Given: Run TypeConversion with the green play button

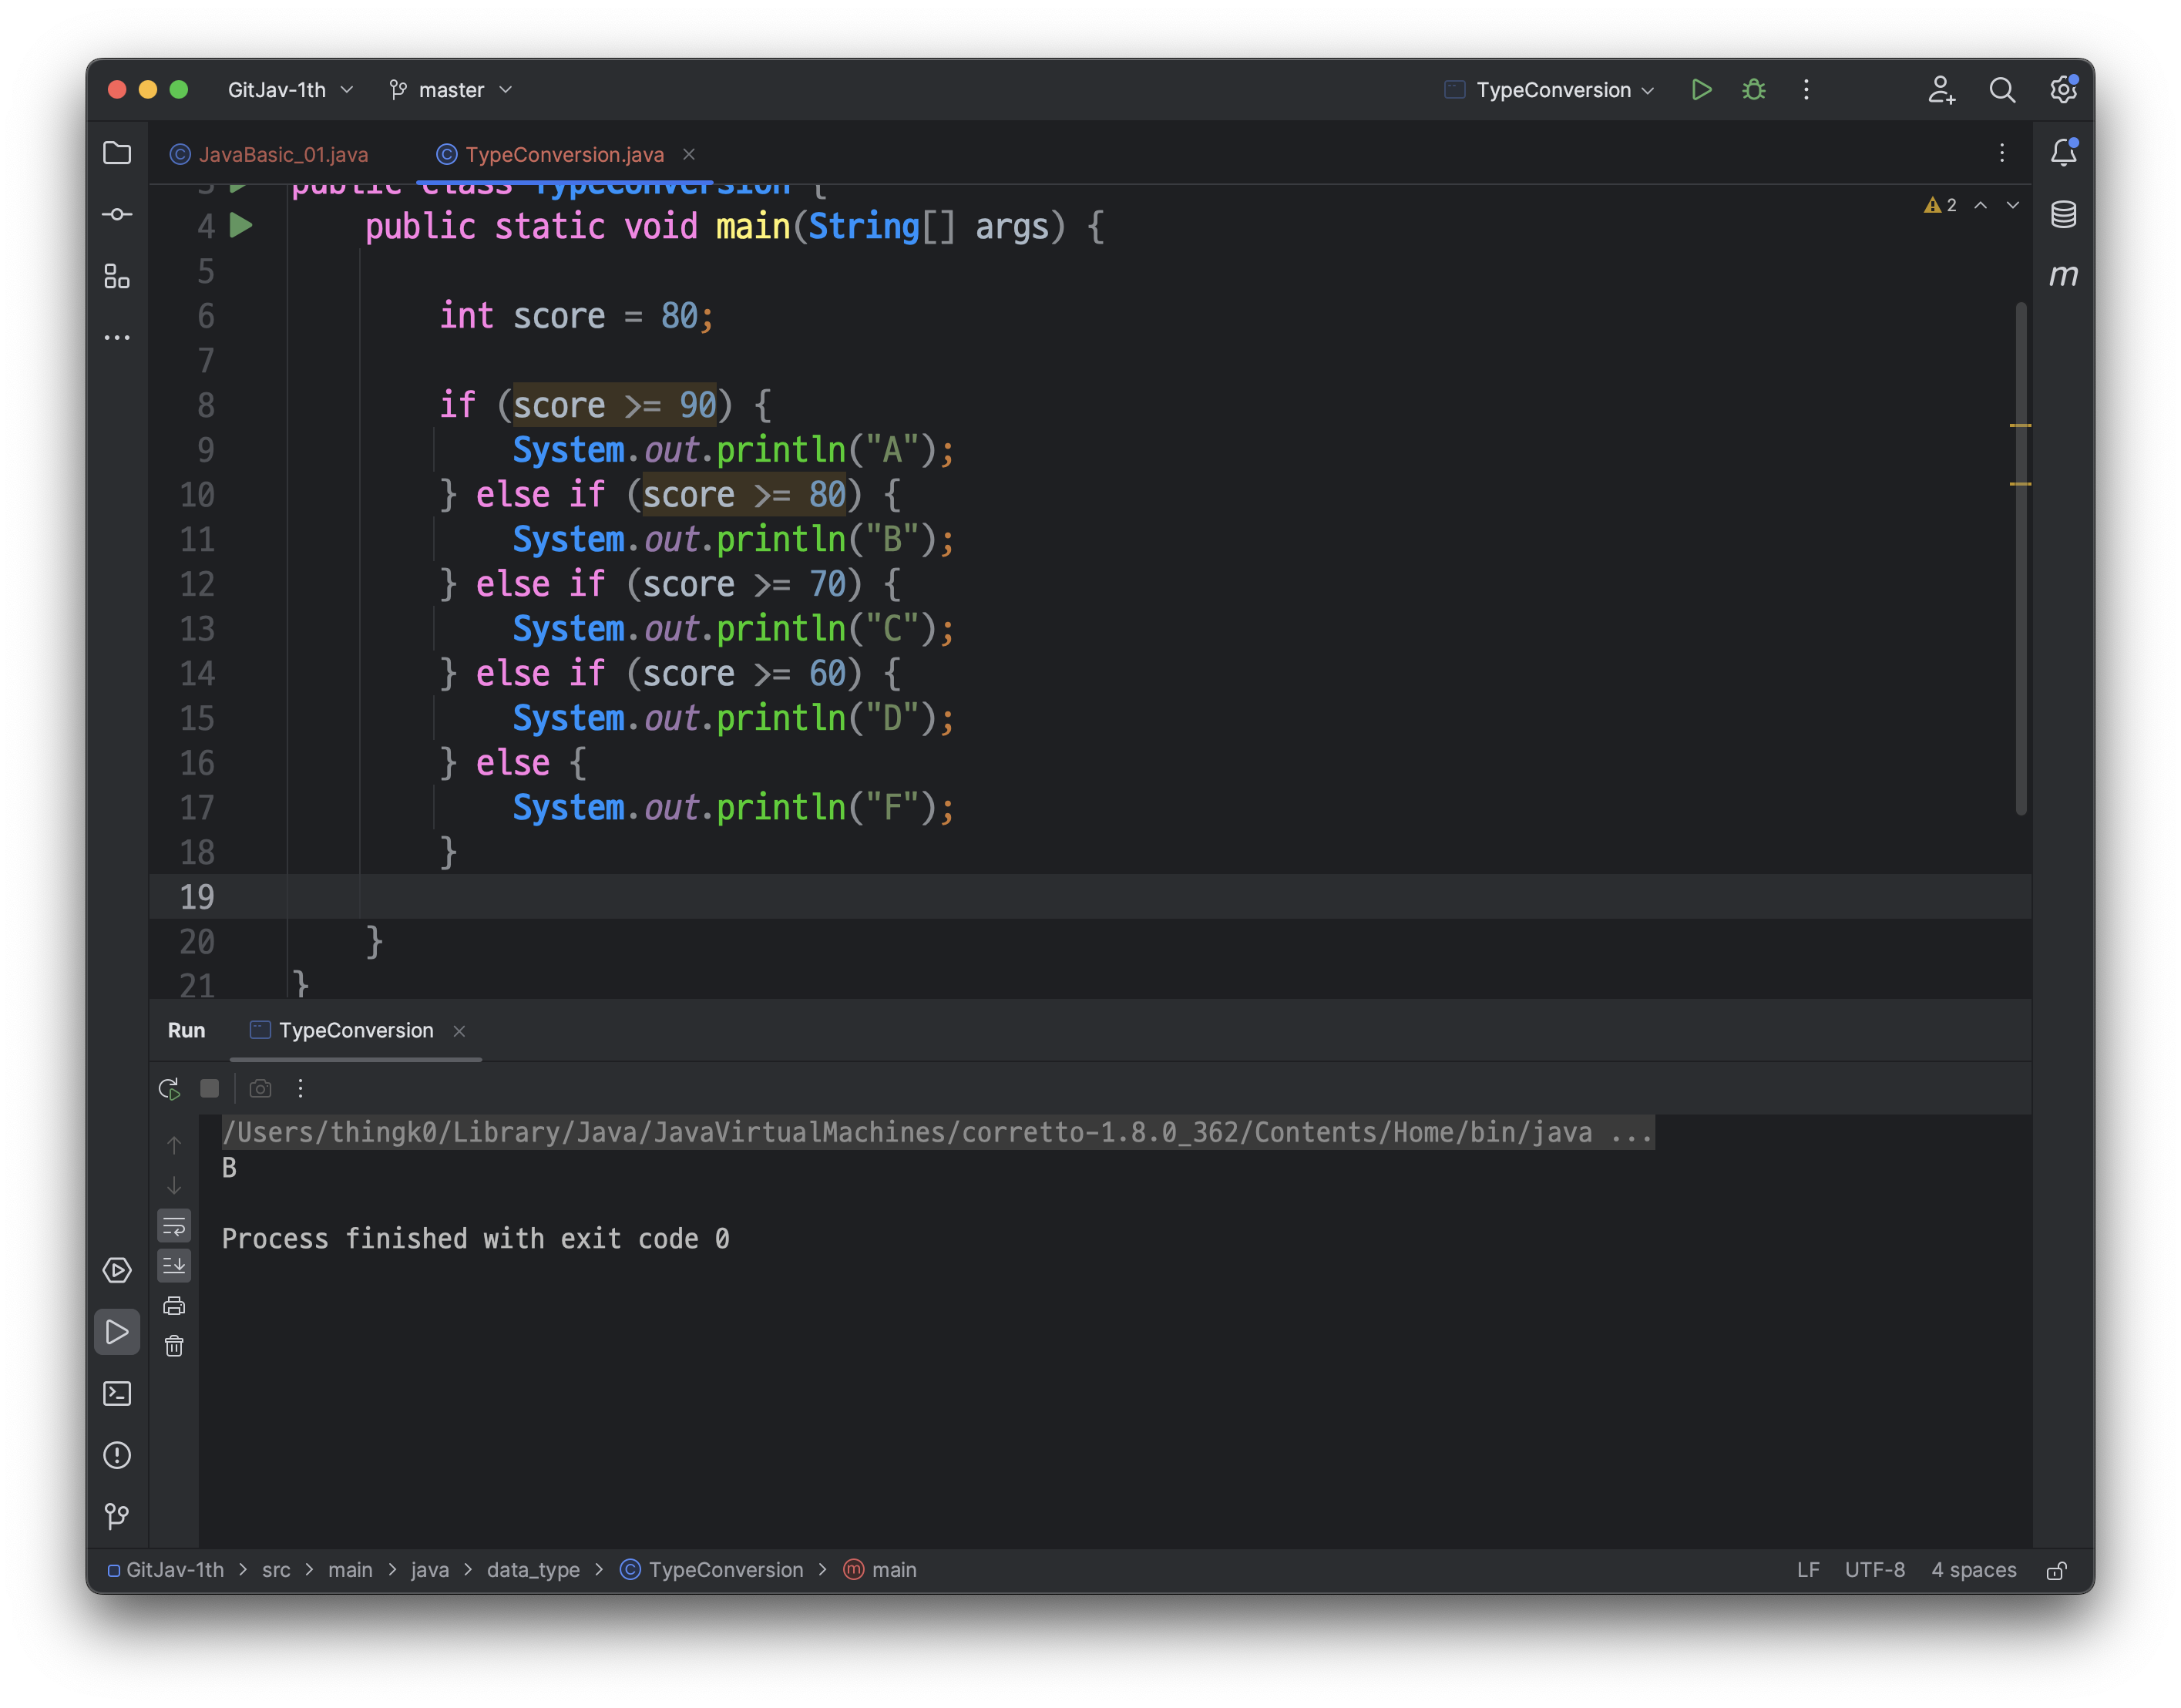Looking at the screenshot, I should [1700, 90].
